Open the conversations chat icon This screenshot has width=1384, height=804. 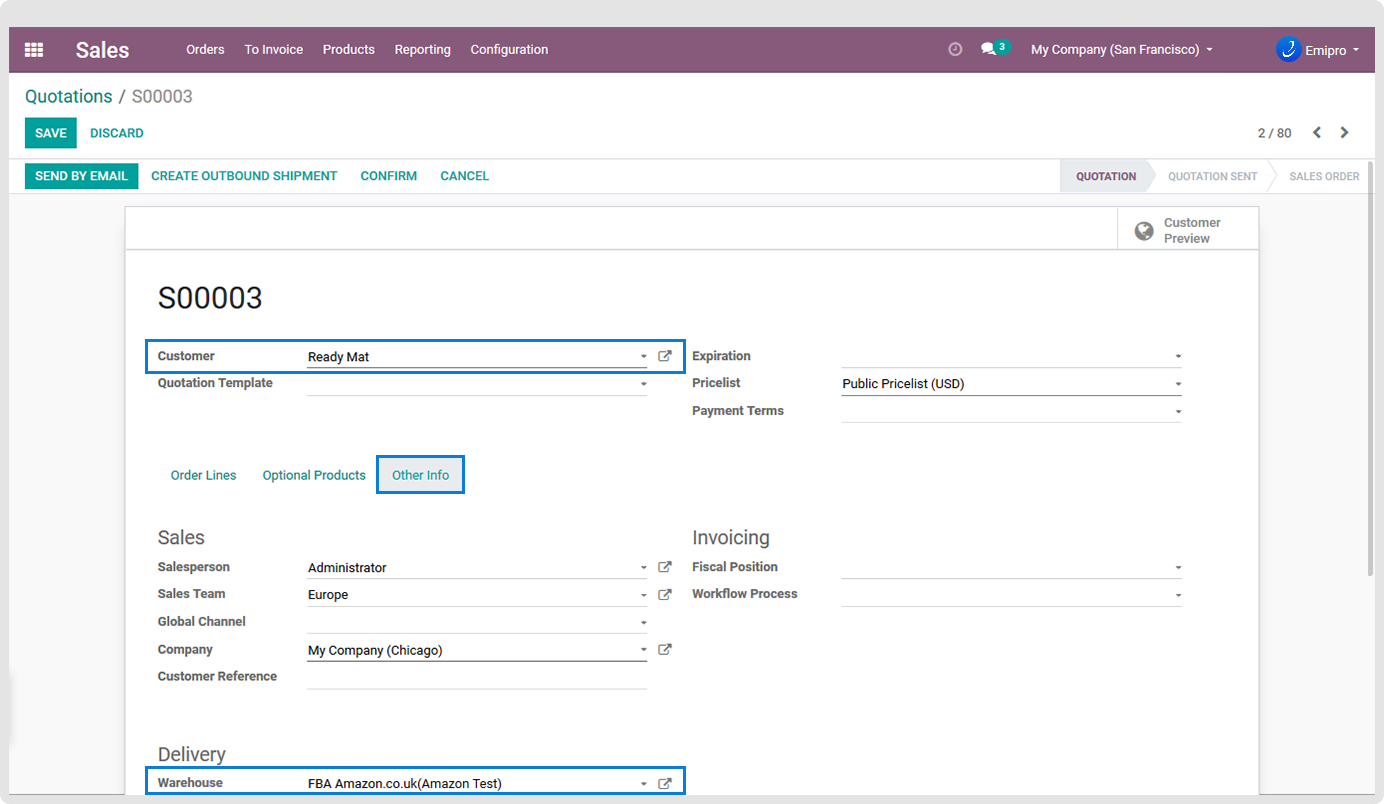(988, 49)
